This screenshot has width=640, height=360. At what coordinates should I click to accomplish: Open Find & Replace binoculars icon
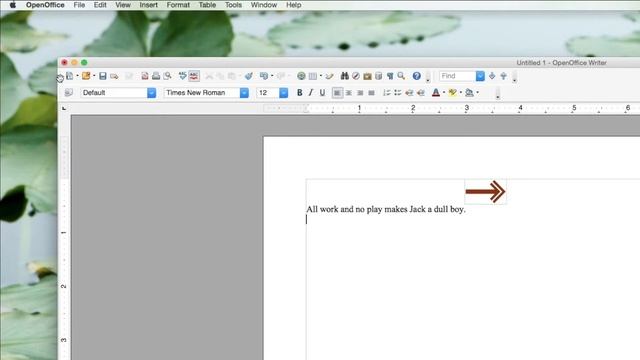(345, 76)
